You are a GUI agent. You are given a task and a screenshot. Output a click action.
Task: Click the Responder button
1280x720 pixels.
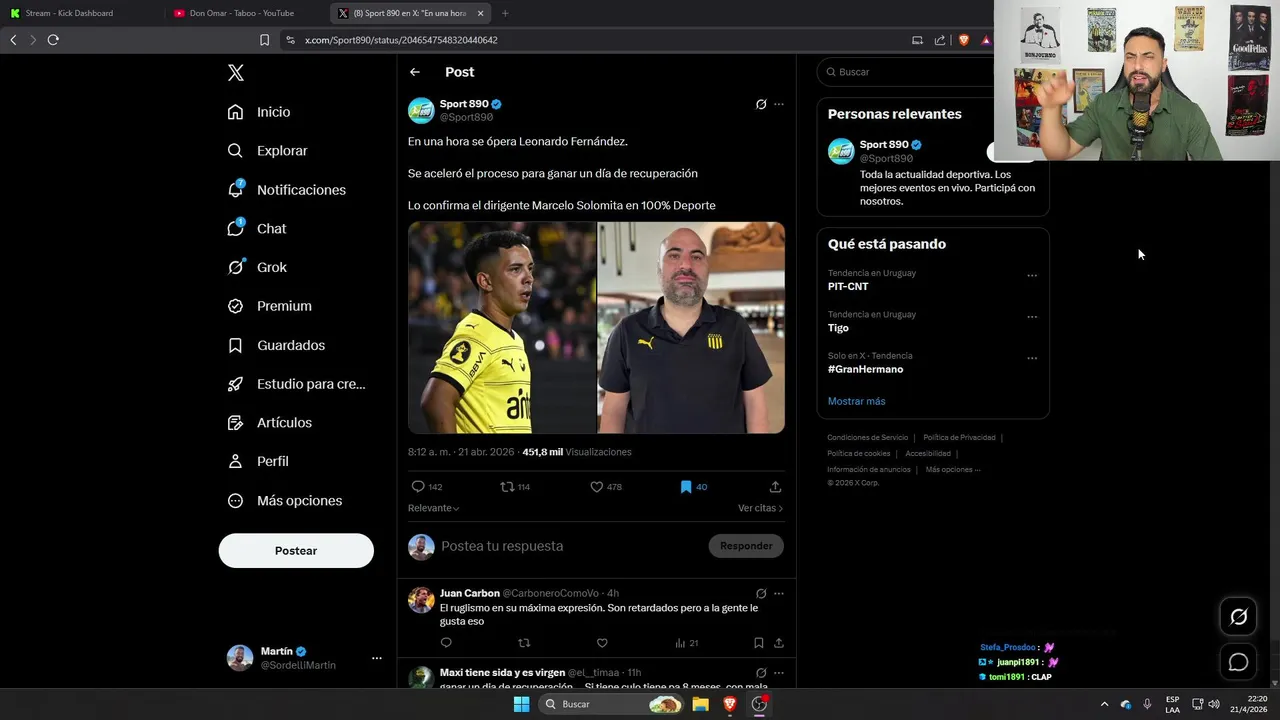(746, 546)
